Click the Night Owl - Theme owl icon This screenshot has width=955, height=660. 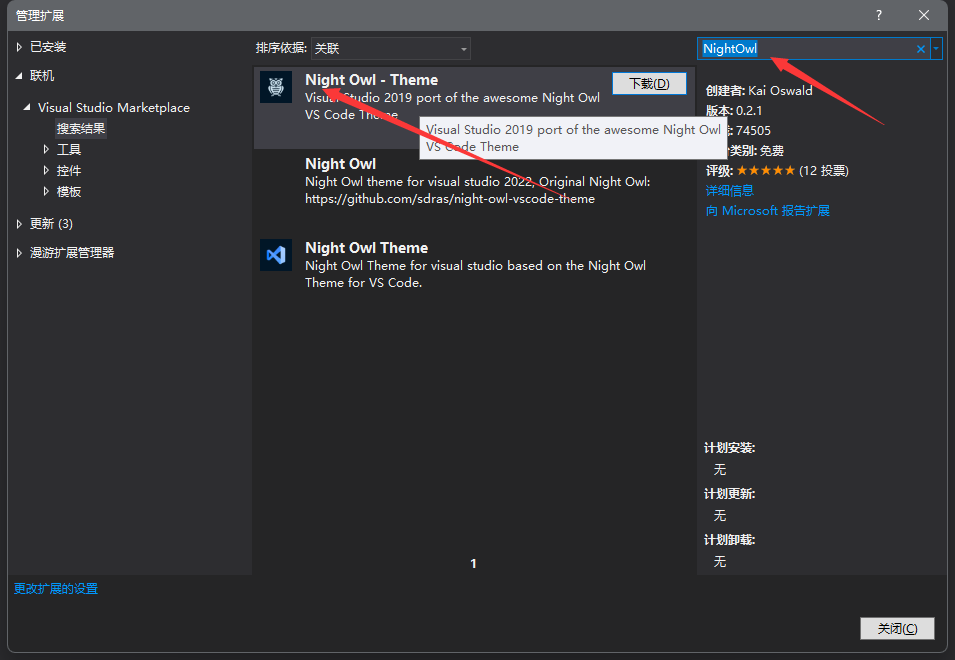click(276, 87)
